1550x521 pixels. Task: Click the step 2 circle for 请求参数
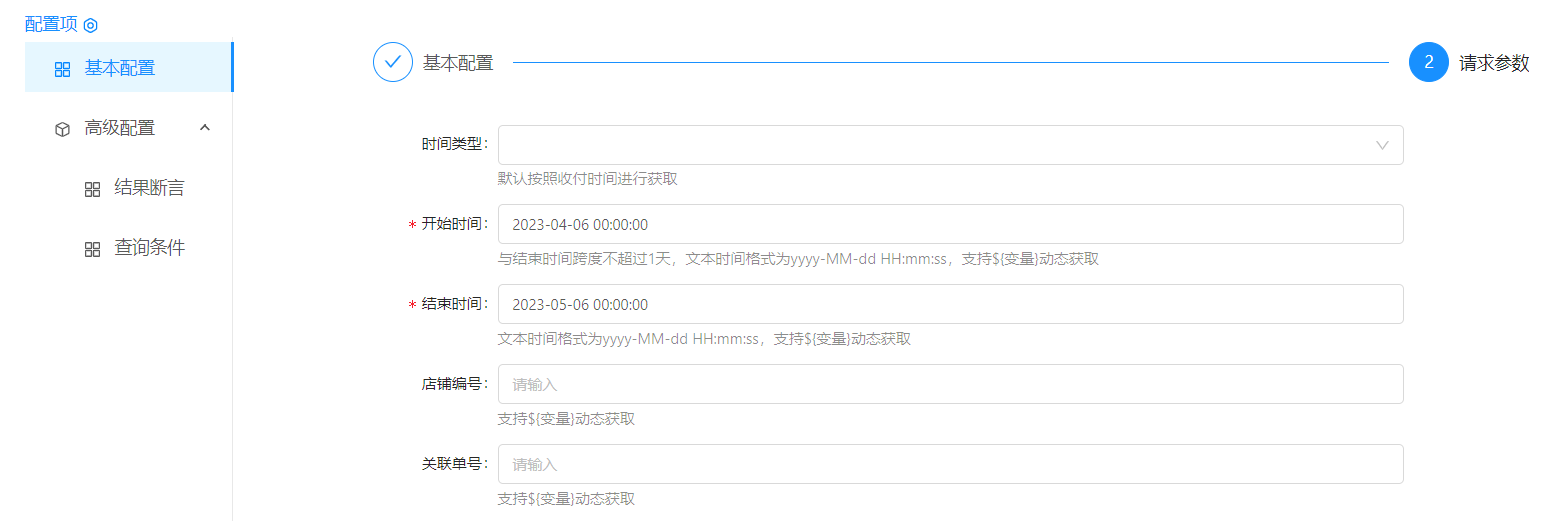click(1428, 62)
